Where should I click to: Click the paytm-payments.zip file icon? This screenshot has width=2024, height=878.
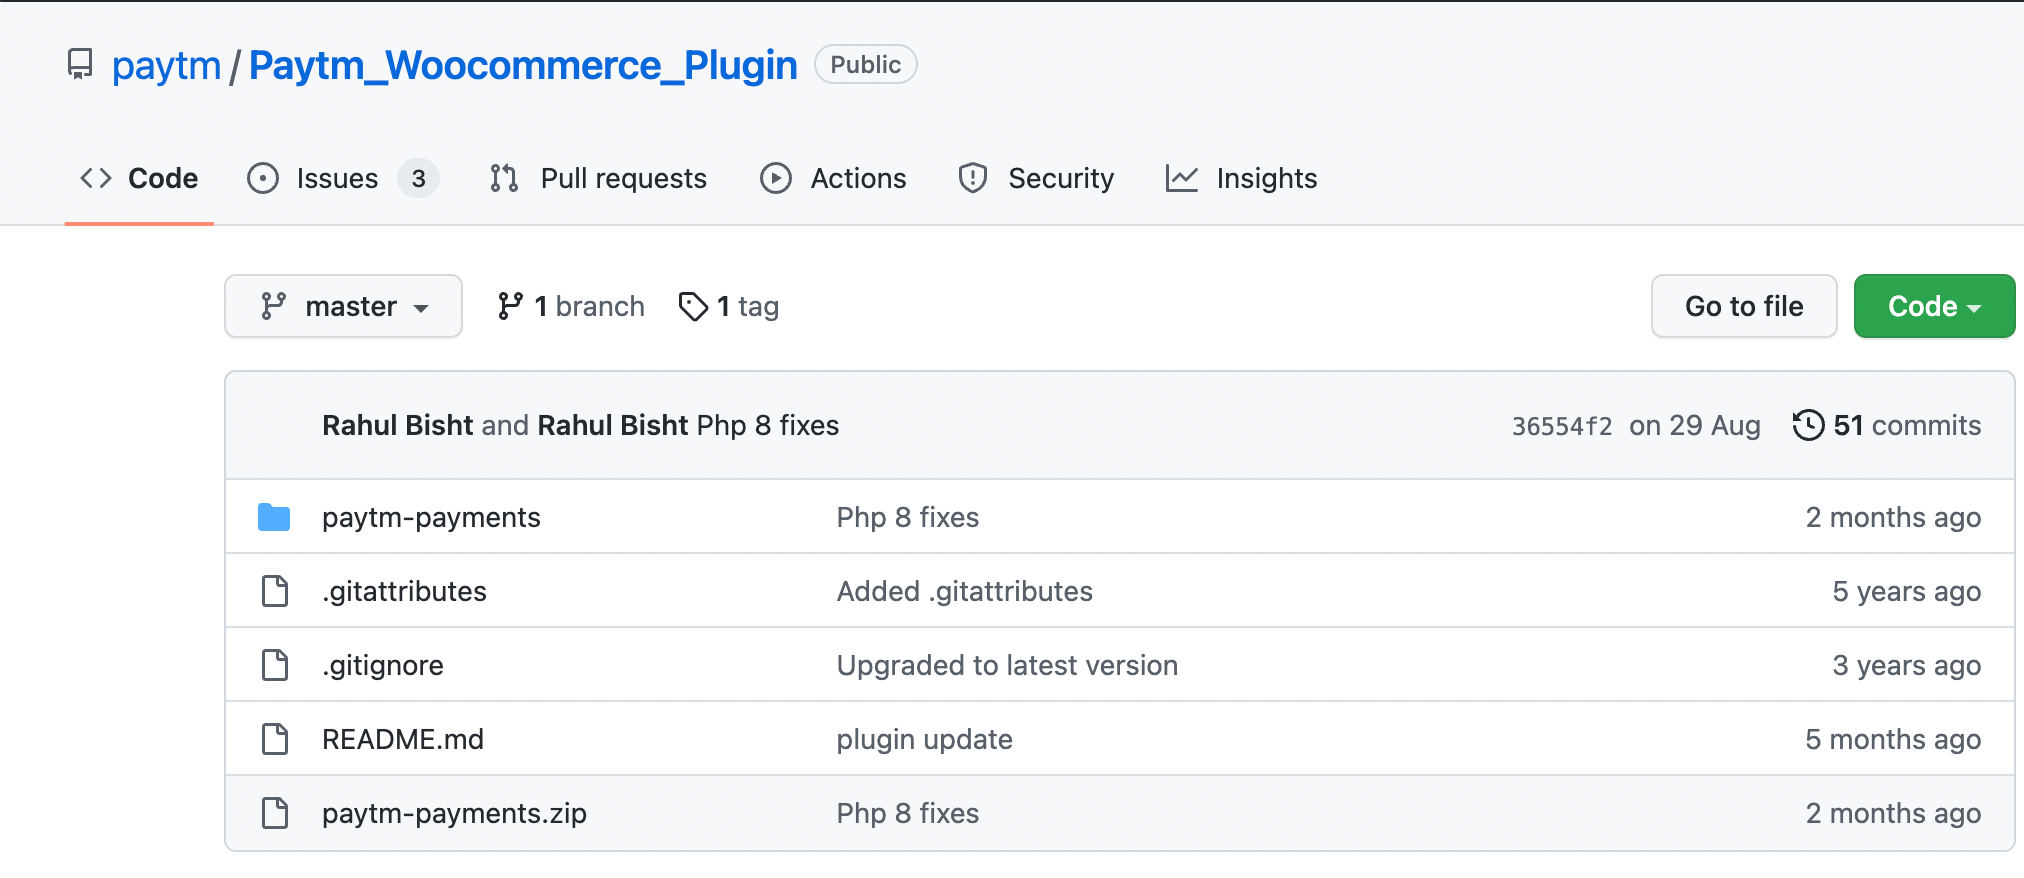275,813
